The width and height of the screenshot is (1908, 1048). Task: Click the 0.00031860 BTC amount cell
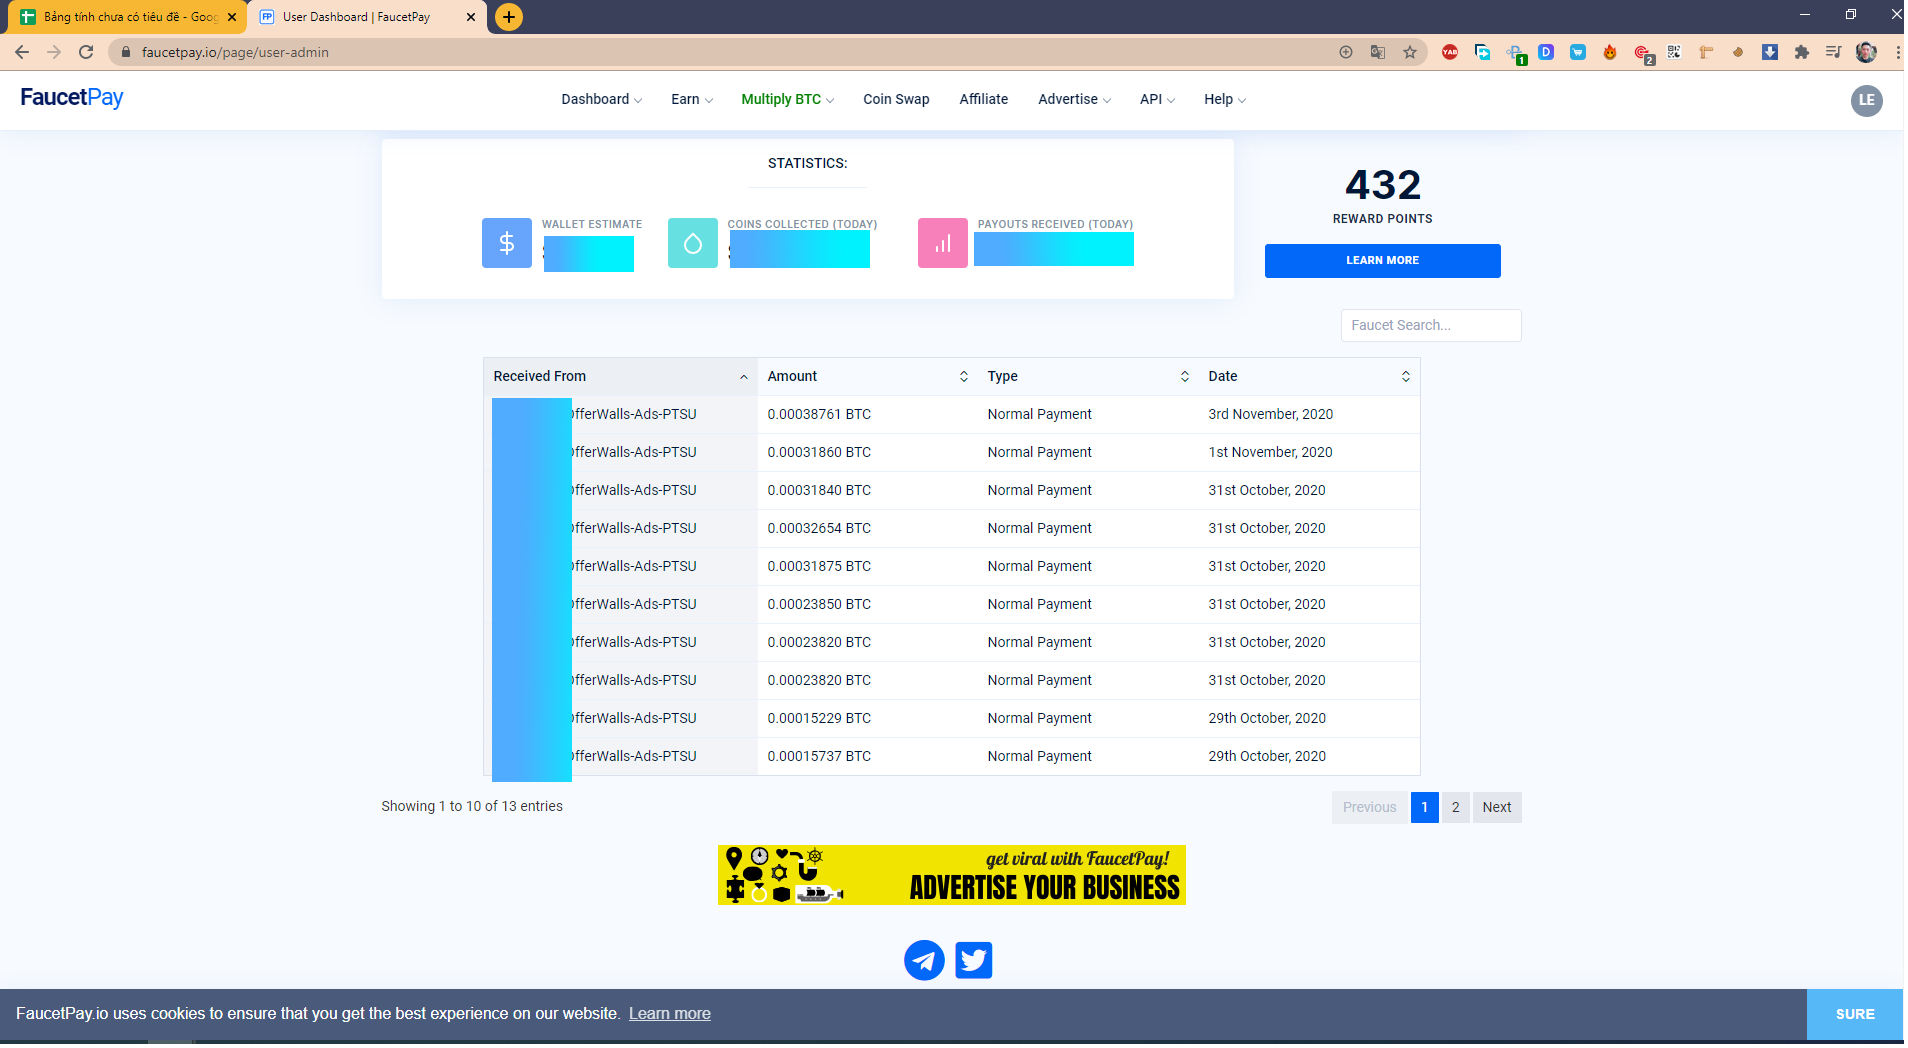(x=819, y=452)
